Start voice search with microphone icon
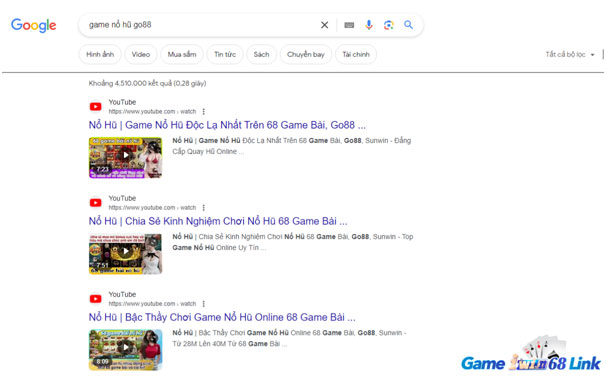Viewport: 606px width, 387px height. [369, 25]
